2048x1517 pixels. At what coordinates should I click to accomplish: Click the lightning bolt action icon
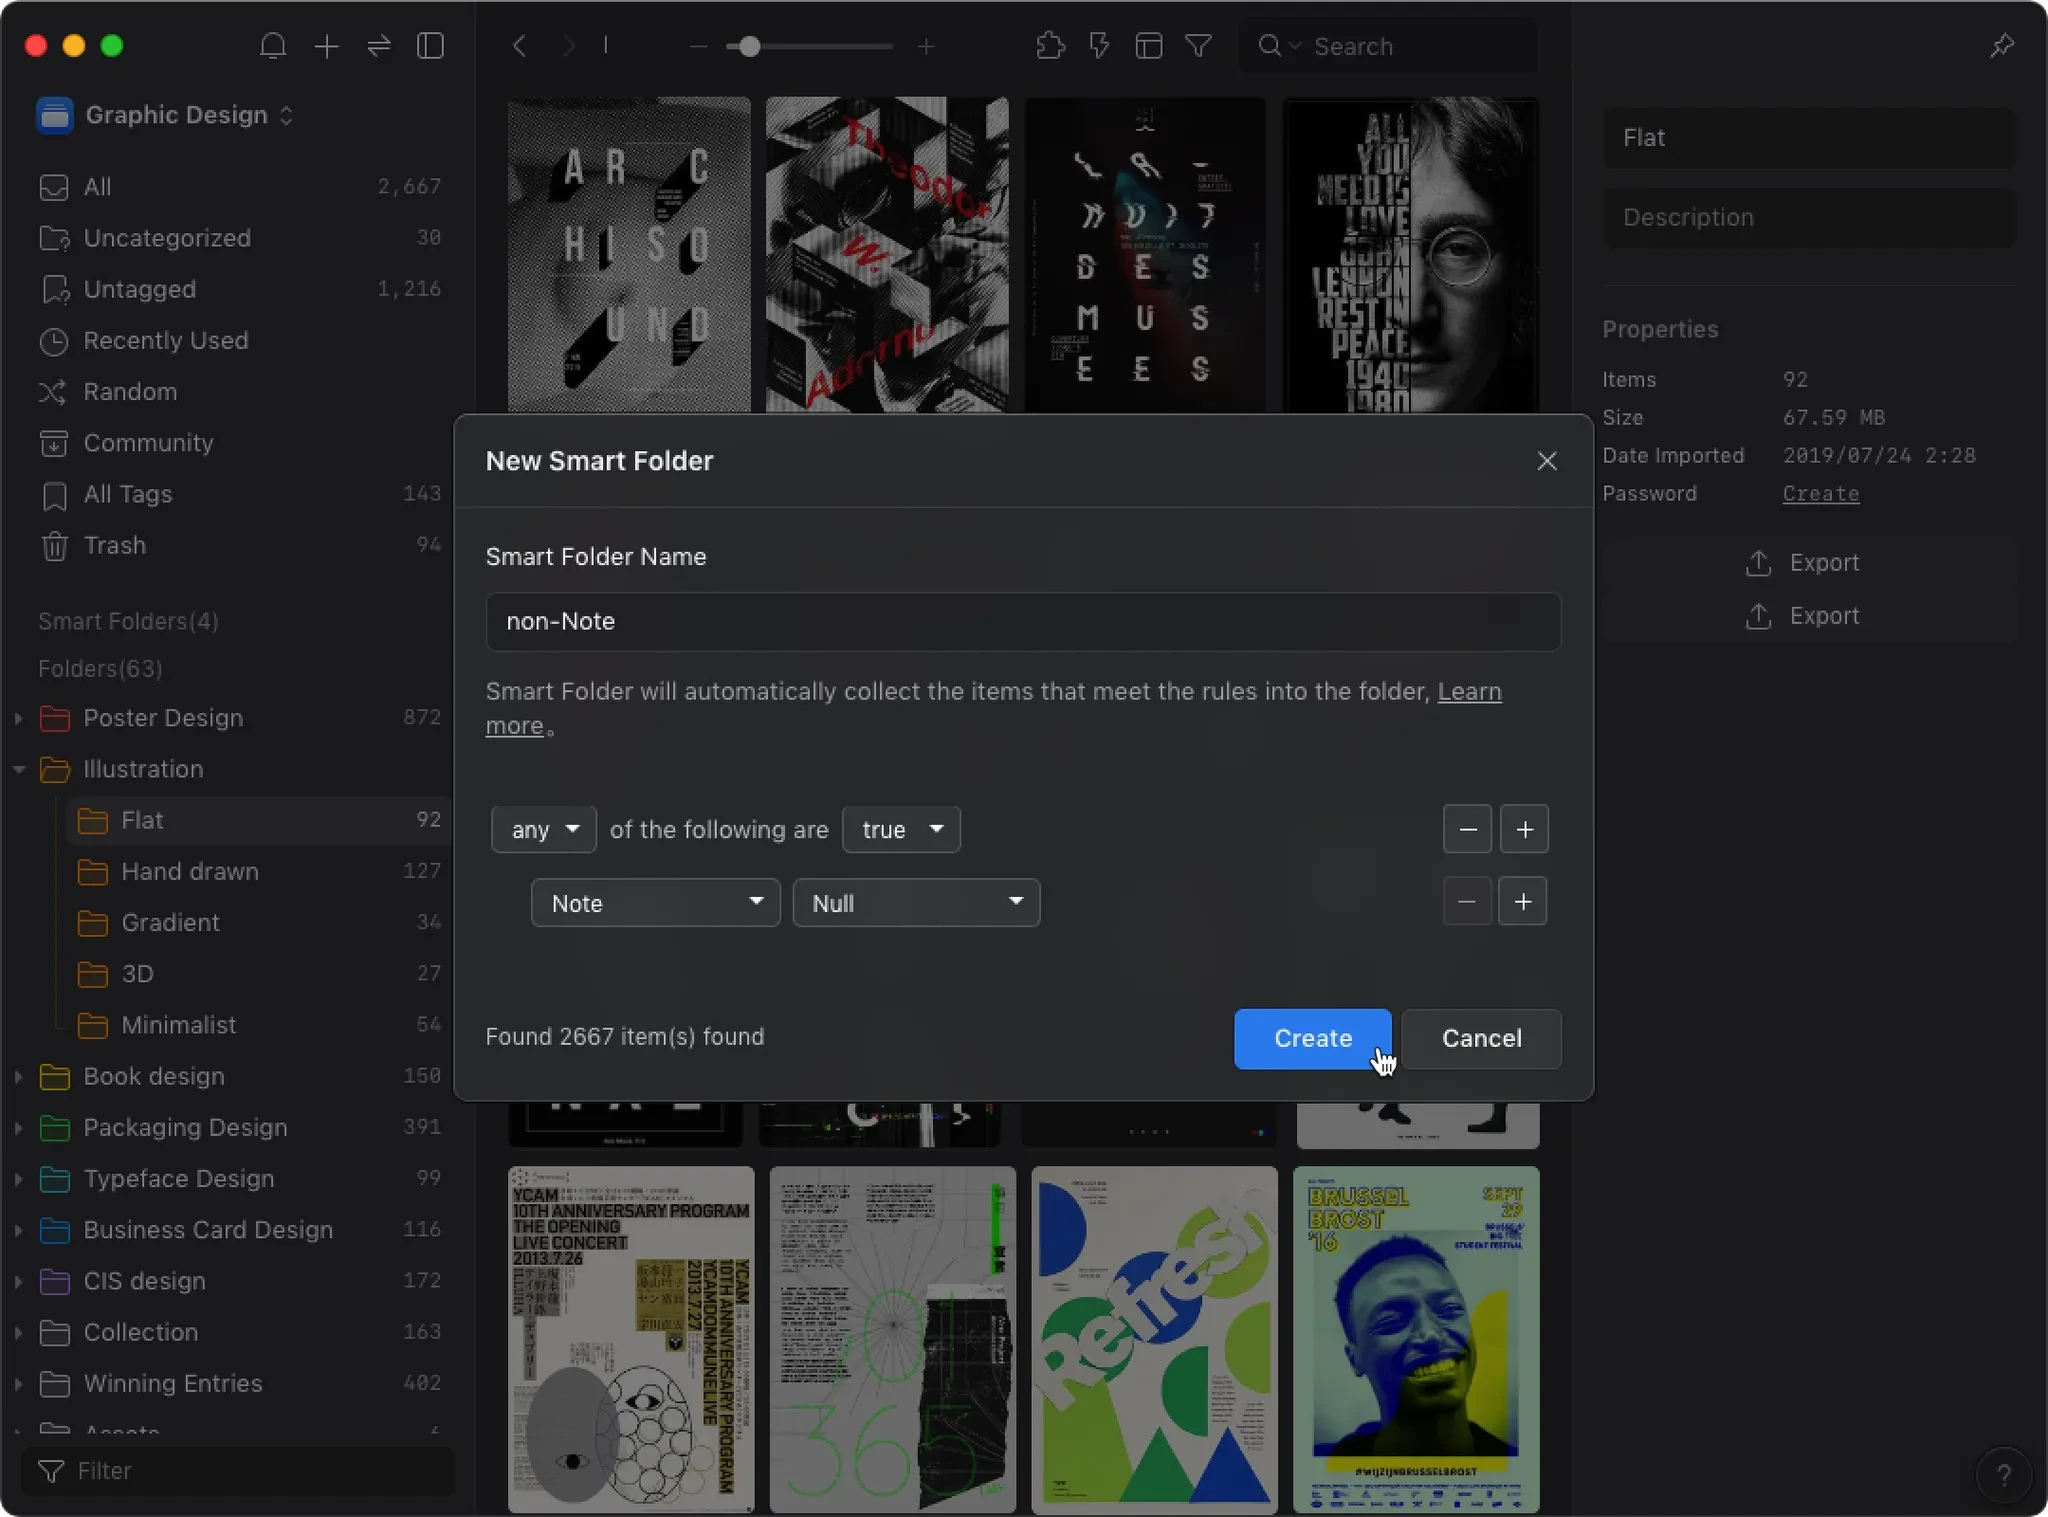1099,46
